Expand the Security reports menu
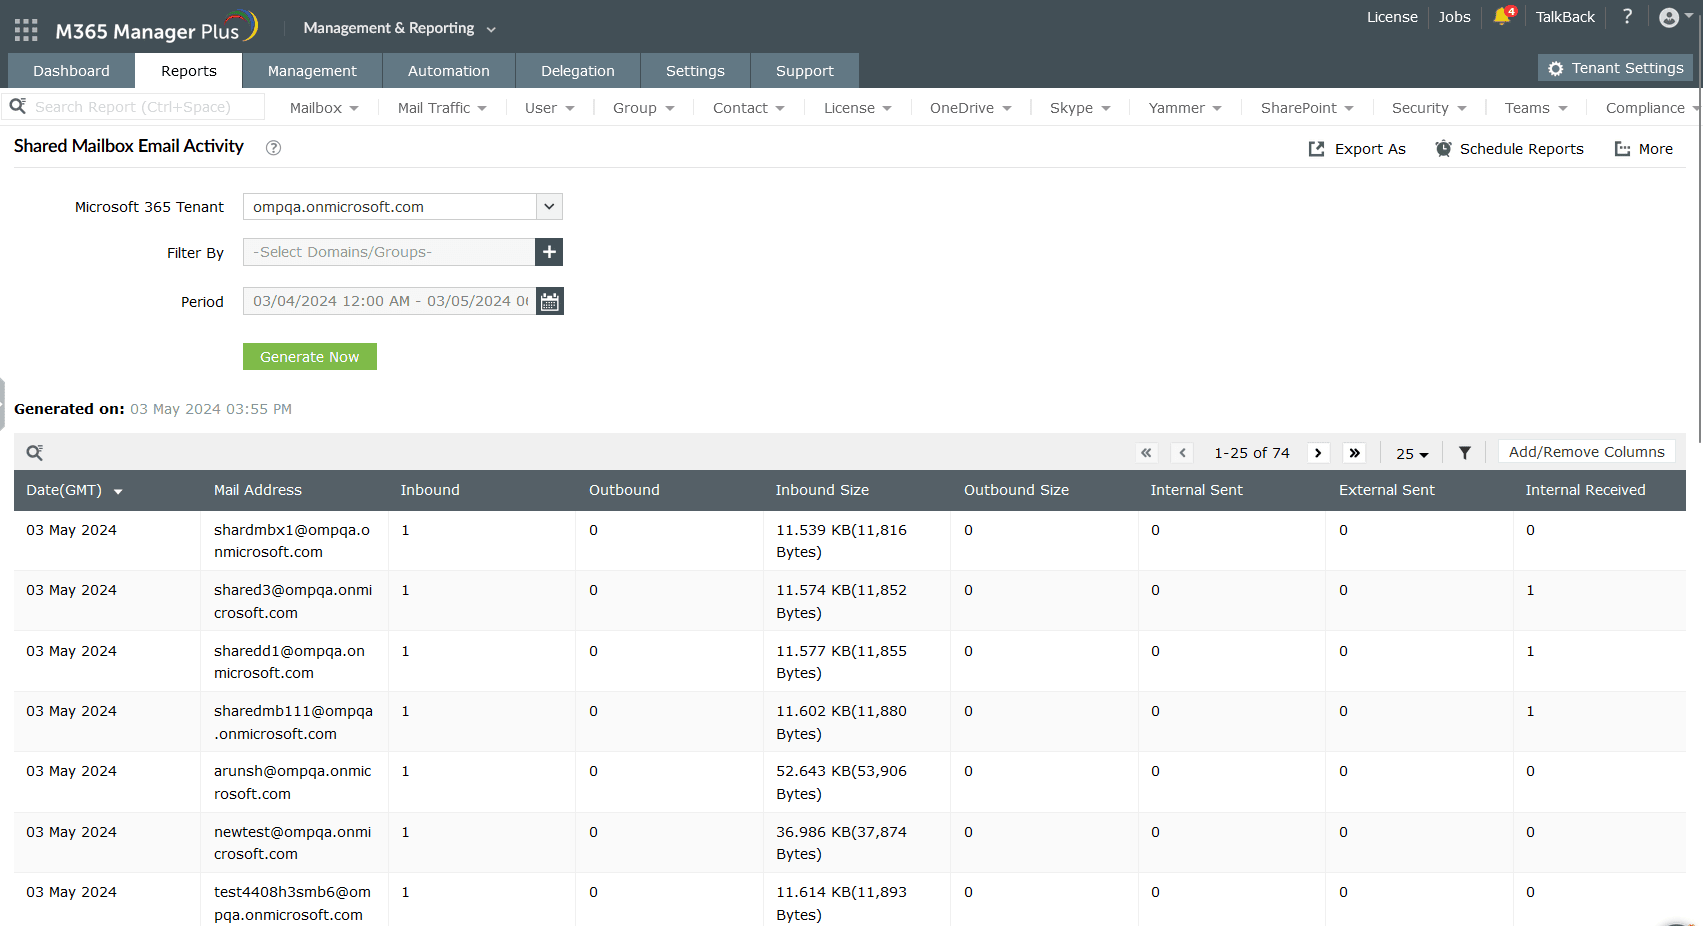Screen dimensions: 1703x926 pos(1428,107)
